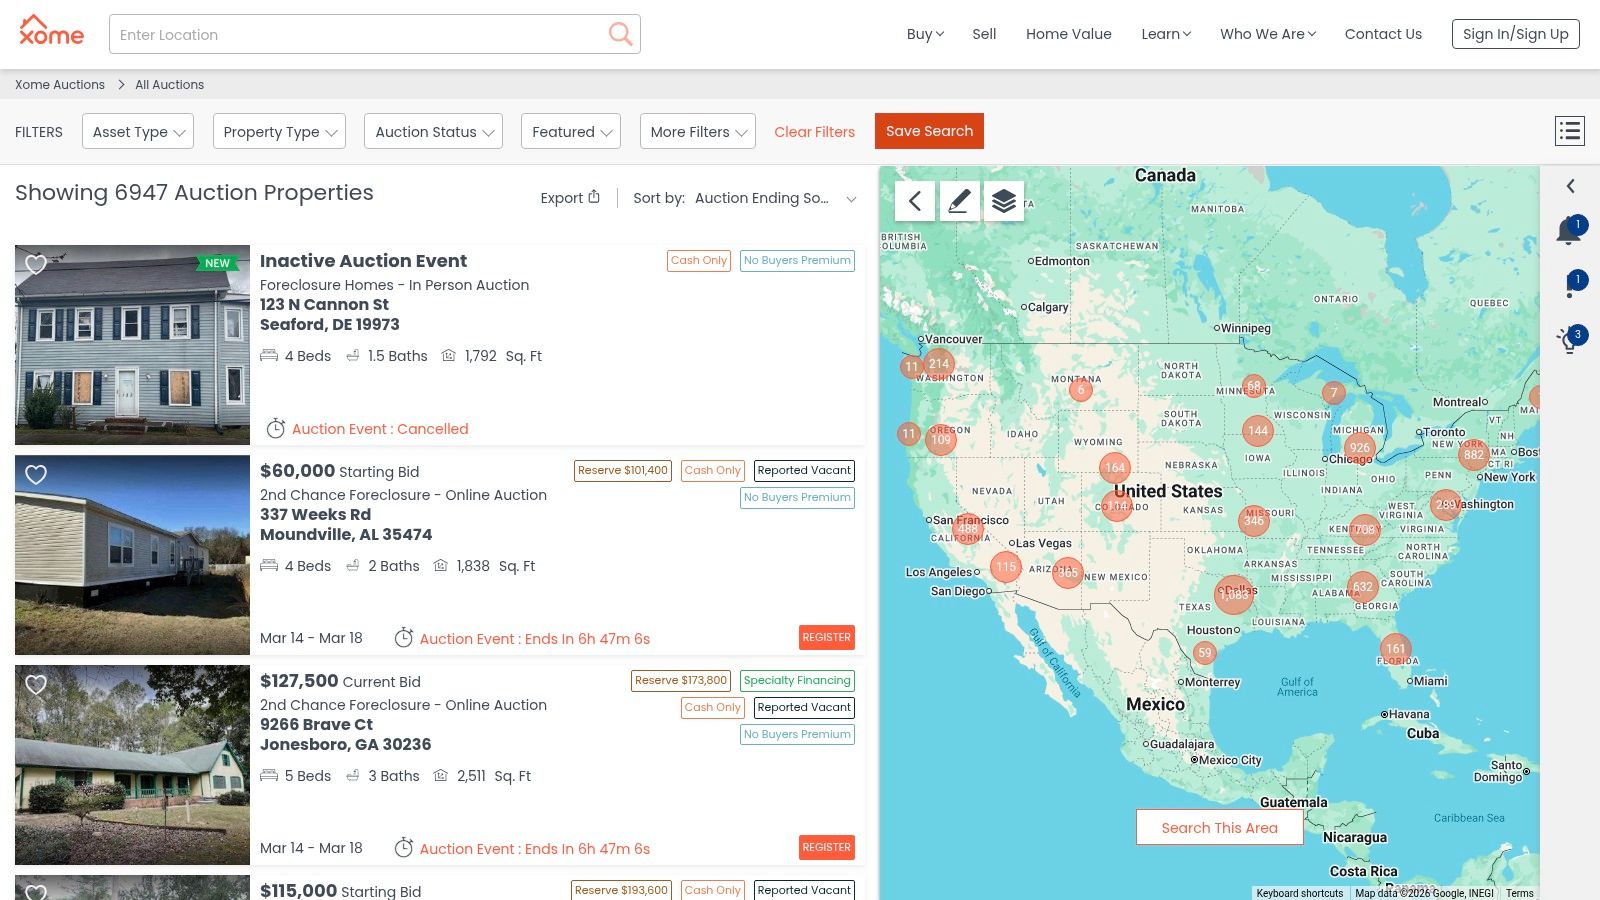Open the lightbulb tips icon
This screenshot has width=1600, height=900.
click(x=1570, y=340)
